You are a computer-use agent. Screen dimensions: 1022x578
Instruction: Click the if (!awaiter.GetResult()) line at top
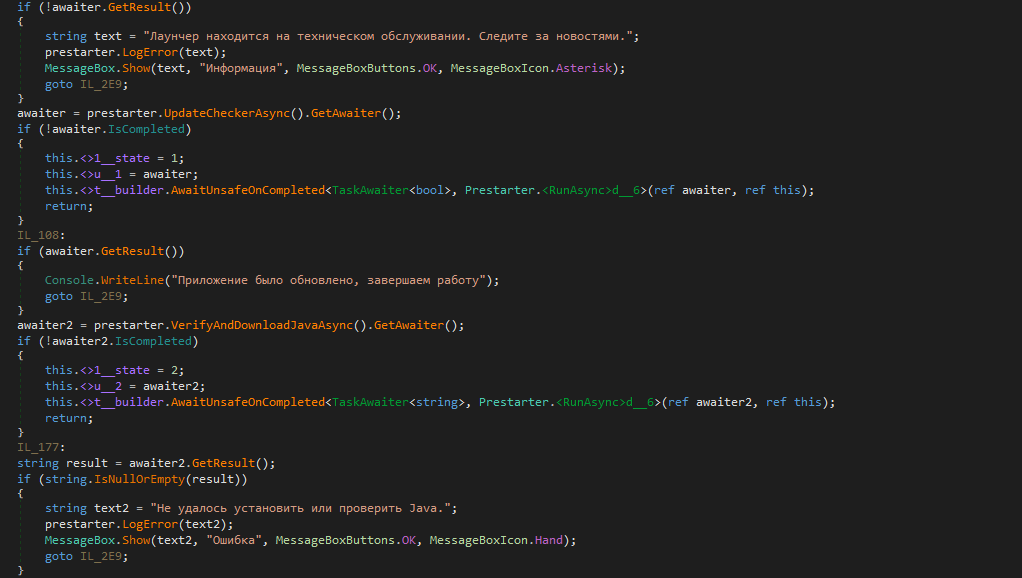(104, 7)
